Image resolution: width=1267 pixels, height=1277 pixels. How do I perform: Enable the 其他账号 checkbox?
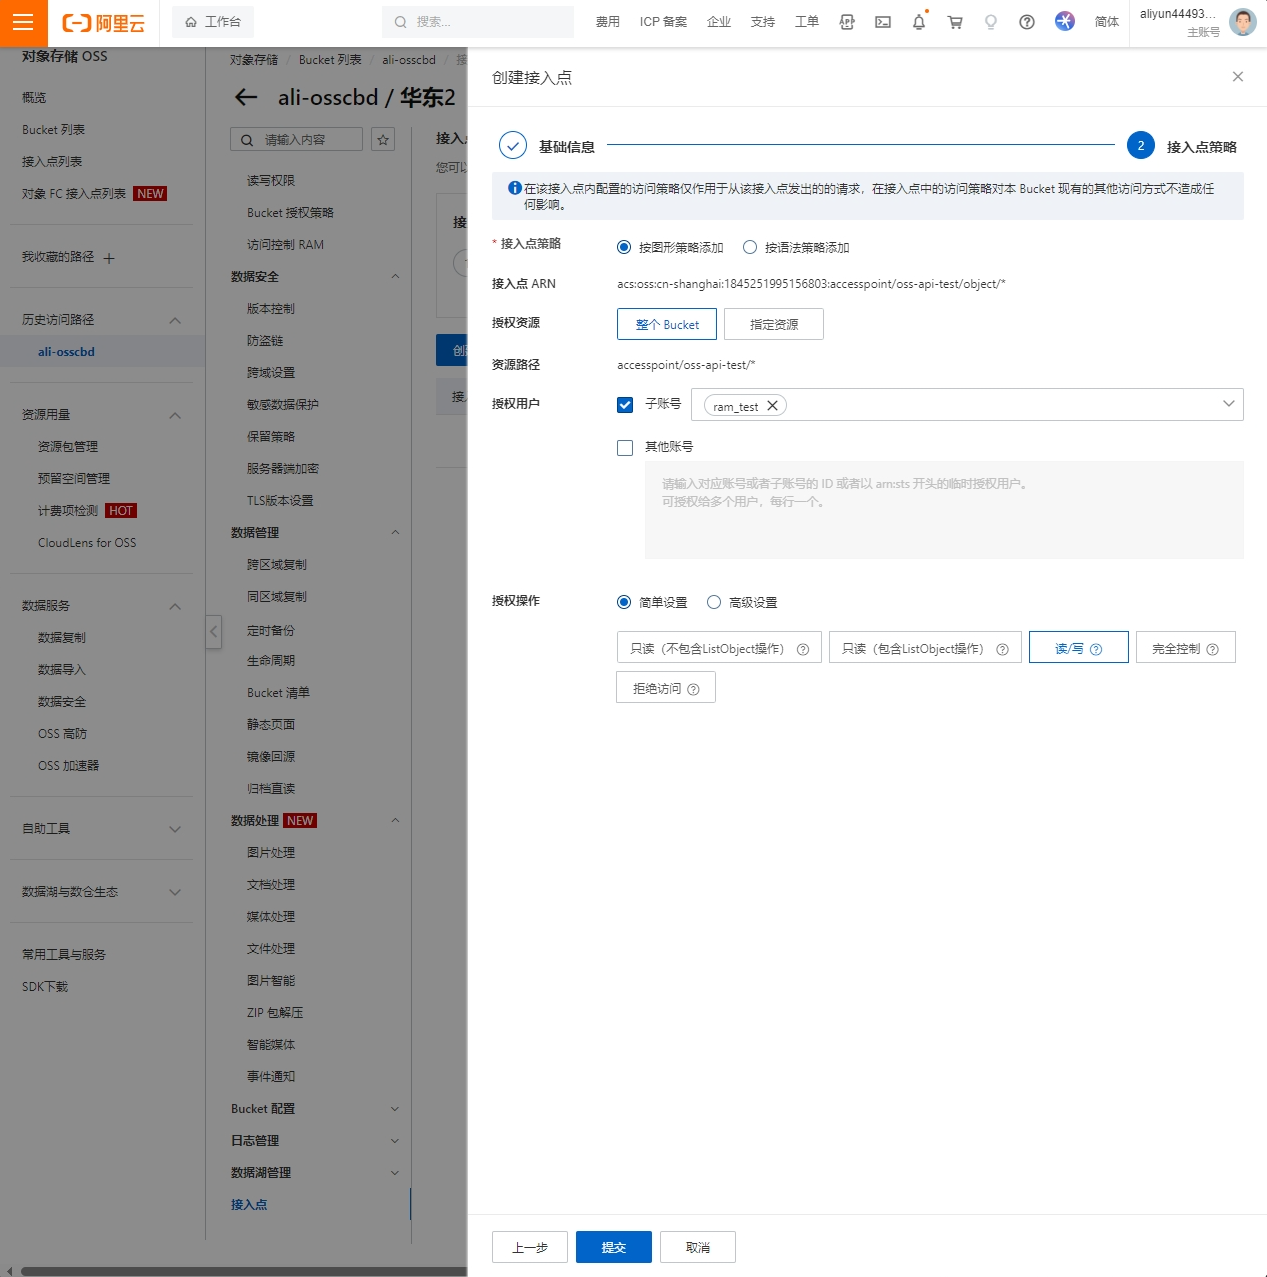click(625, 448)
